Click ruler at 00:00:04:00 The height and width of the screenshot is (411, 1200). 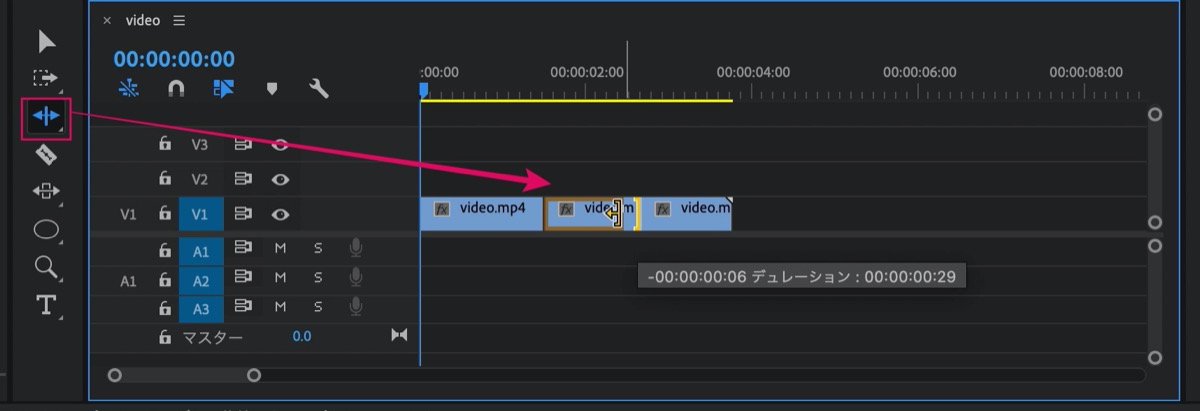[x=753, y=72]
